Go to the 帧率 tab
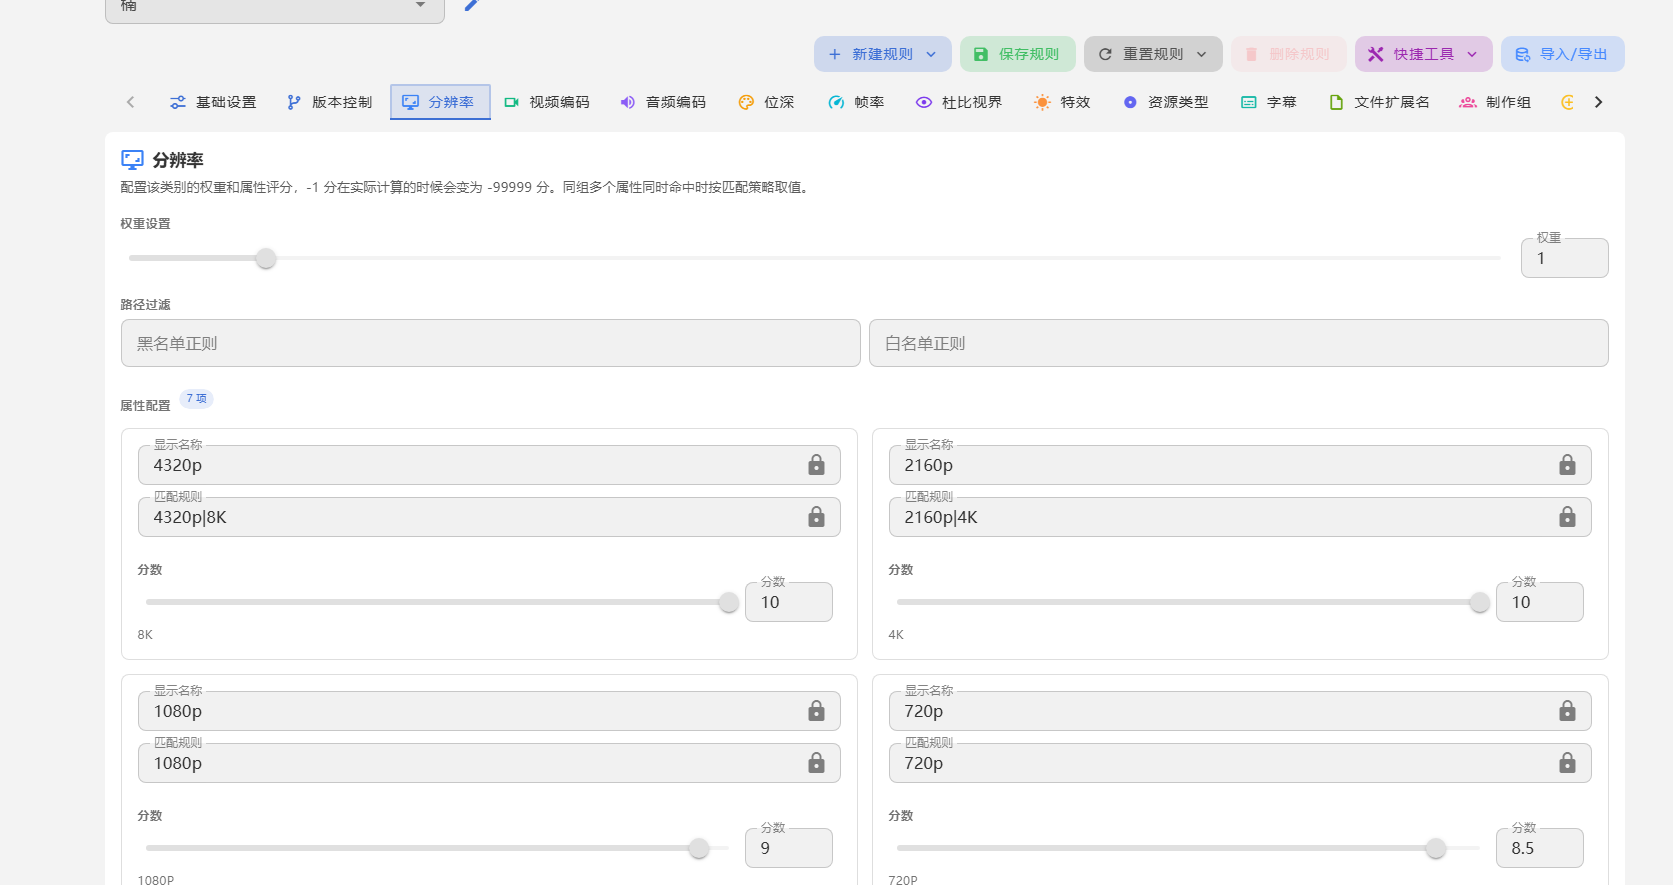Screen dimensions: 1673x885 (x=856, y=102)
